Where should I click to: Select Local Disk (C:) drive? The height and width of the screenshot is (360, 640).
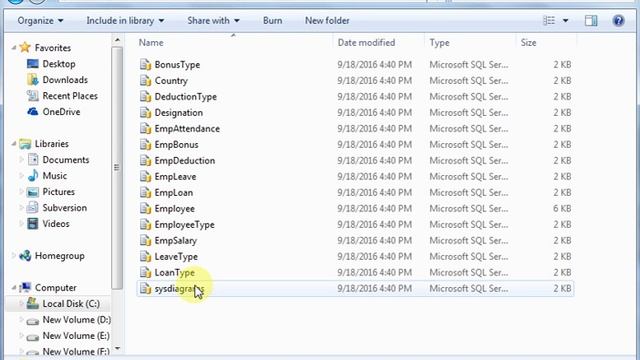tap(71, 303)
